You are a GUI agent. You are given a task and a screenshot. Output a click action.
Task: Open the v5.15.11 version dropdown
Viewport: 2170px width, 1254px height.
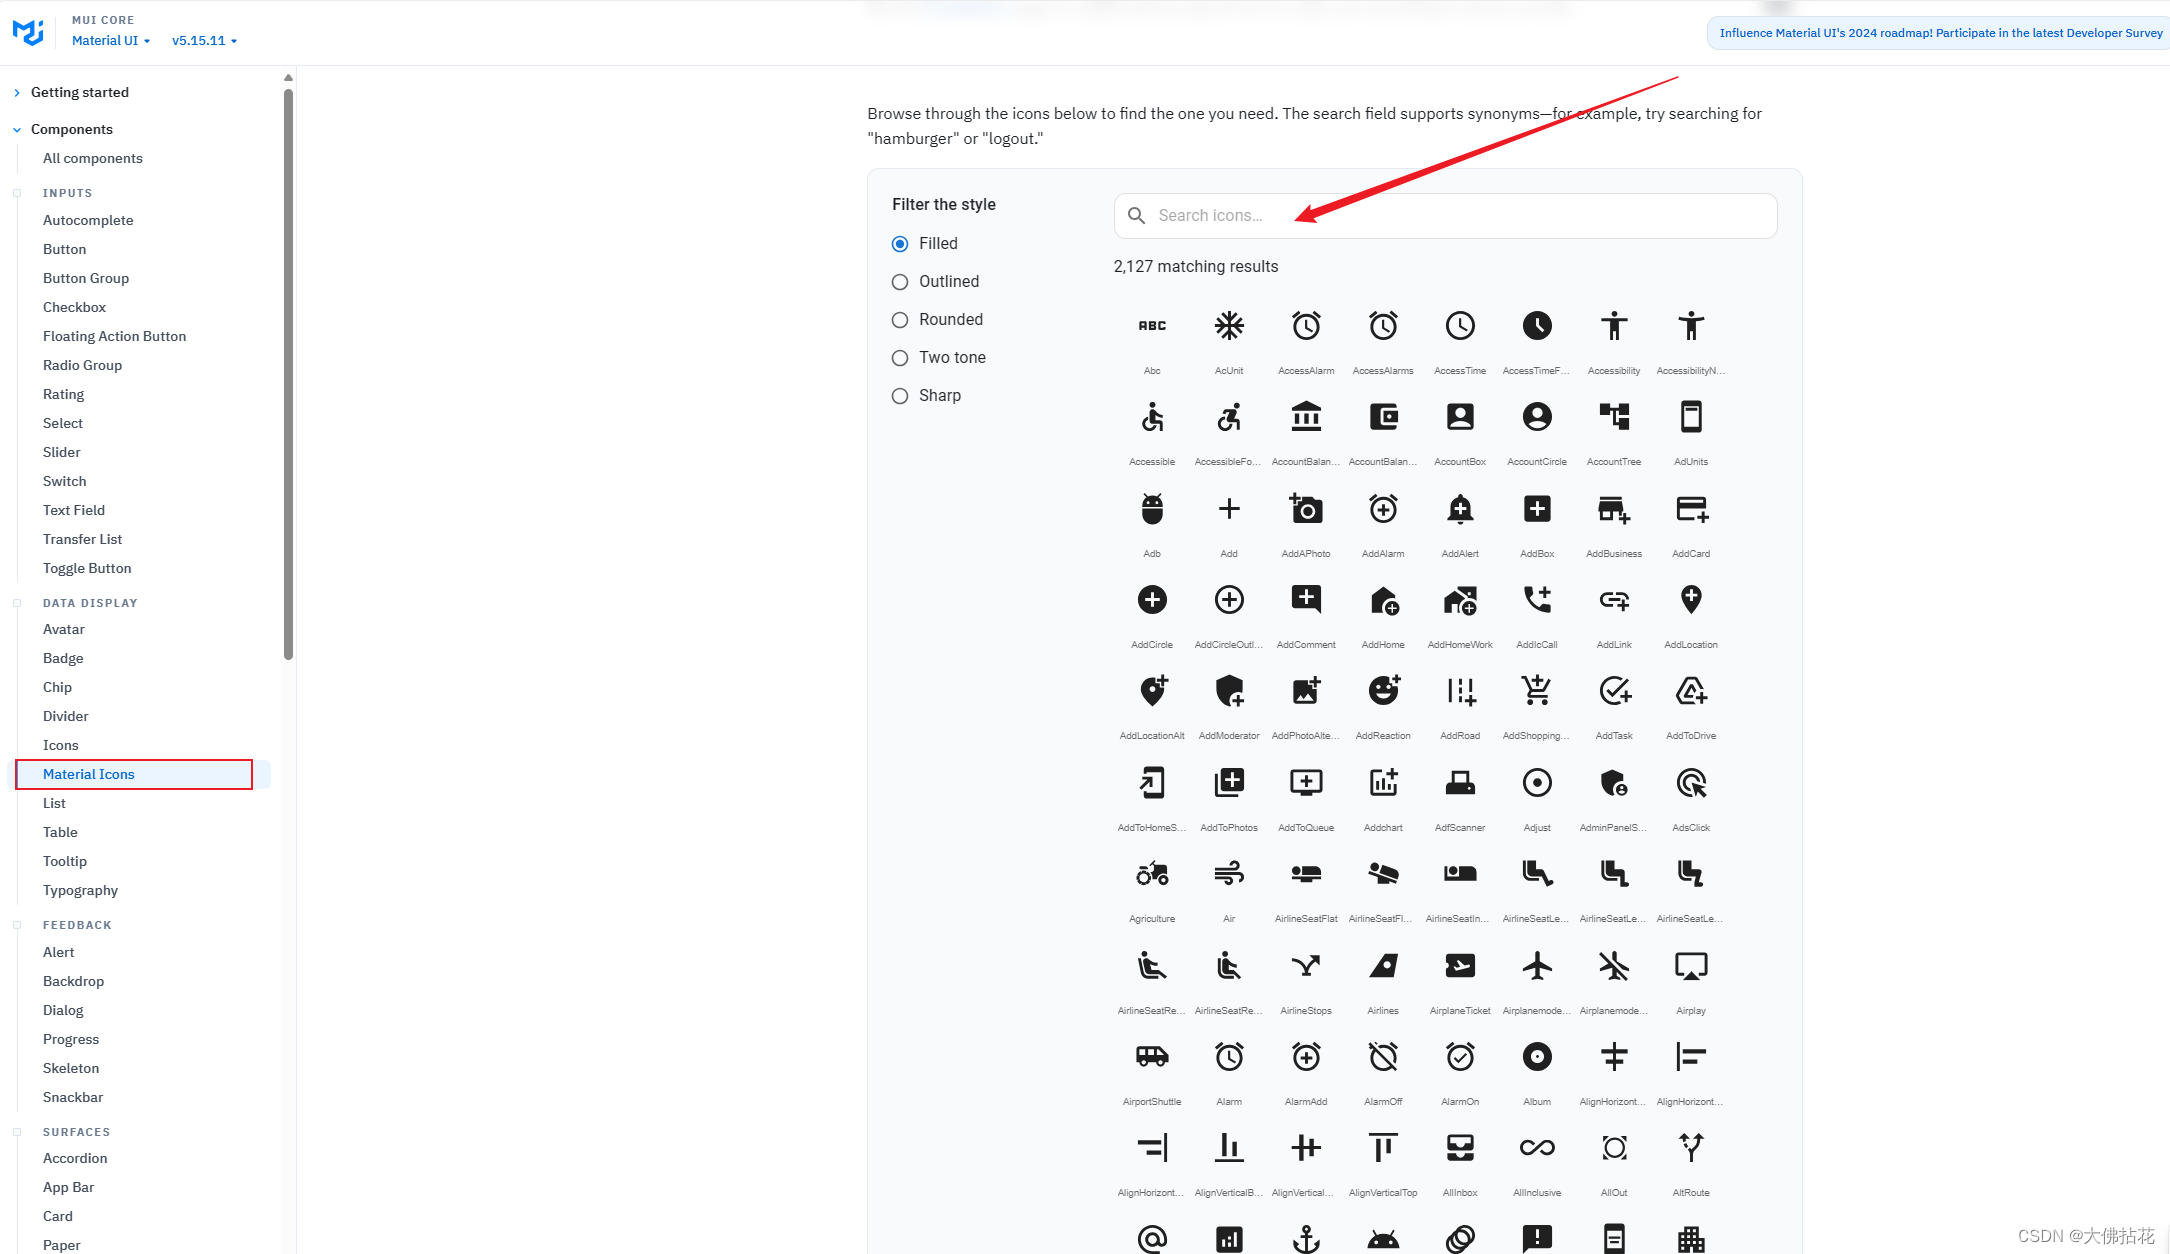click(x=204, y=41)
